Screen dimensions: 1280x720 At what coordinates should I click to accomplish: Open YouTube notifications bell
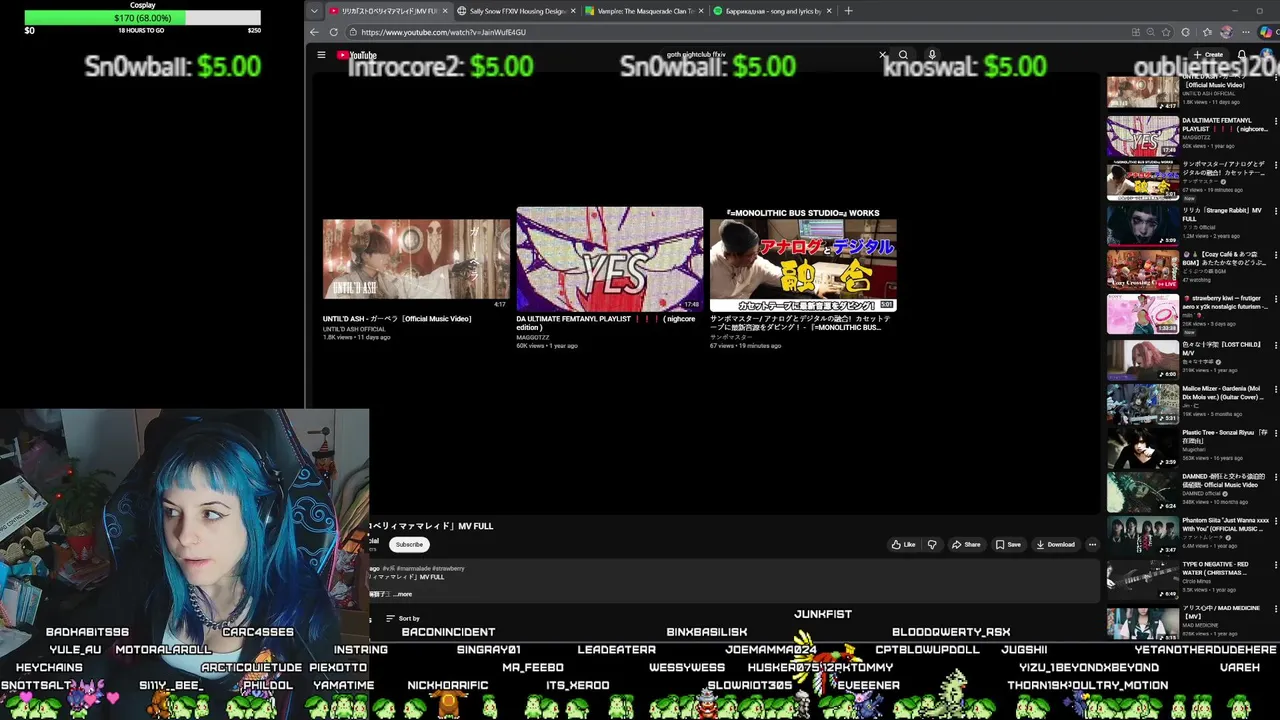point(1242,55)
